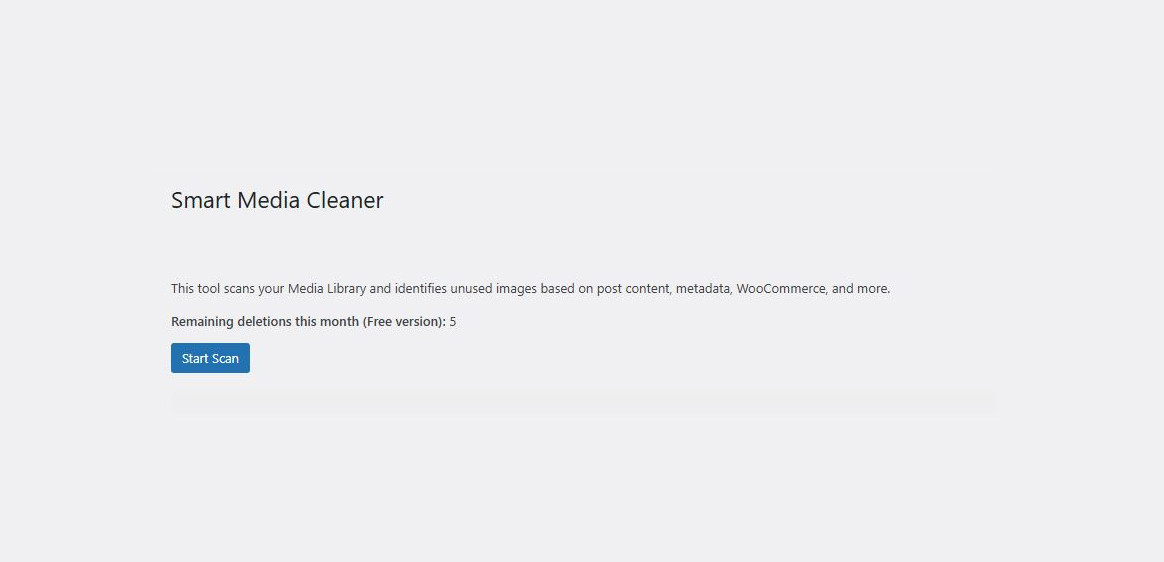Click the word Media in the heading

(x=269, y=200)
